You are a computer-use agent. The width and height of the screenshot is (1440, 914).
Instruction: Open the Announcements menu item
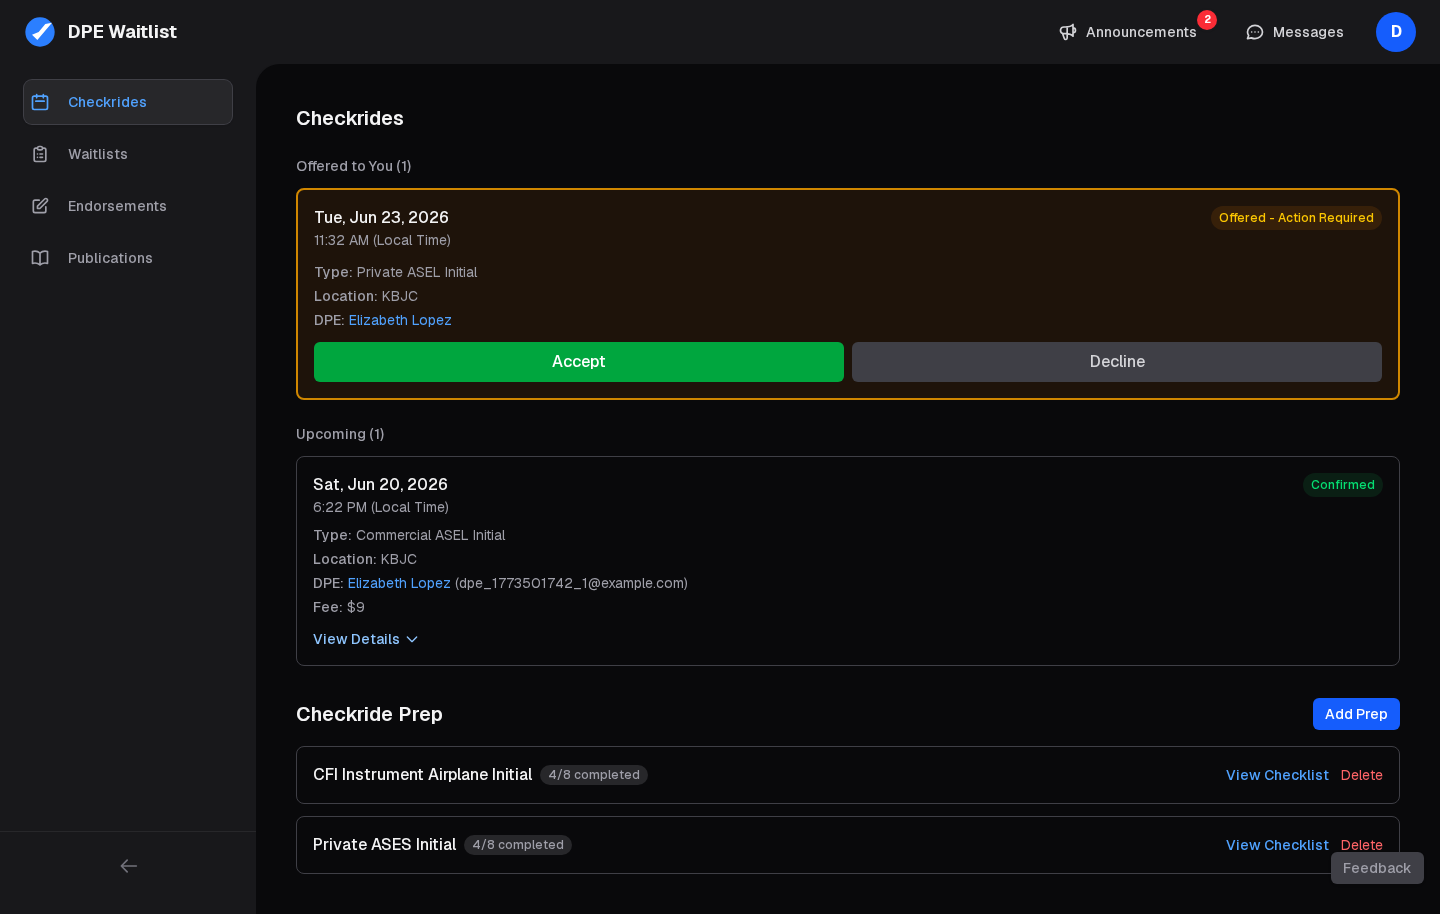1128,32
